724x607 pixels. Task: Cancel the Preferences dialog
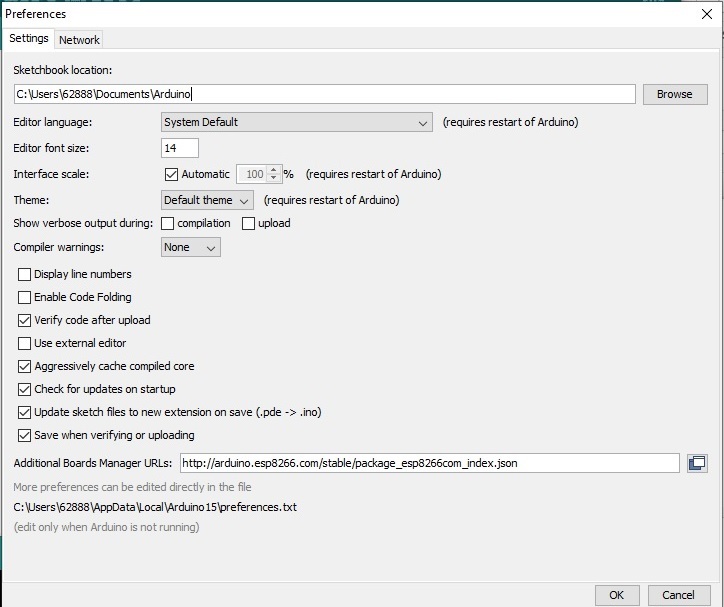[678, 595]
